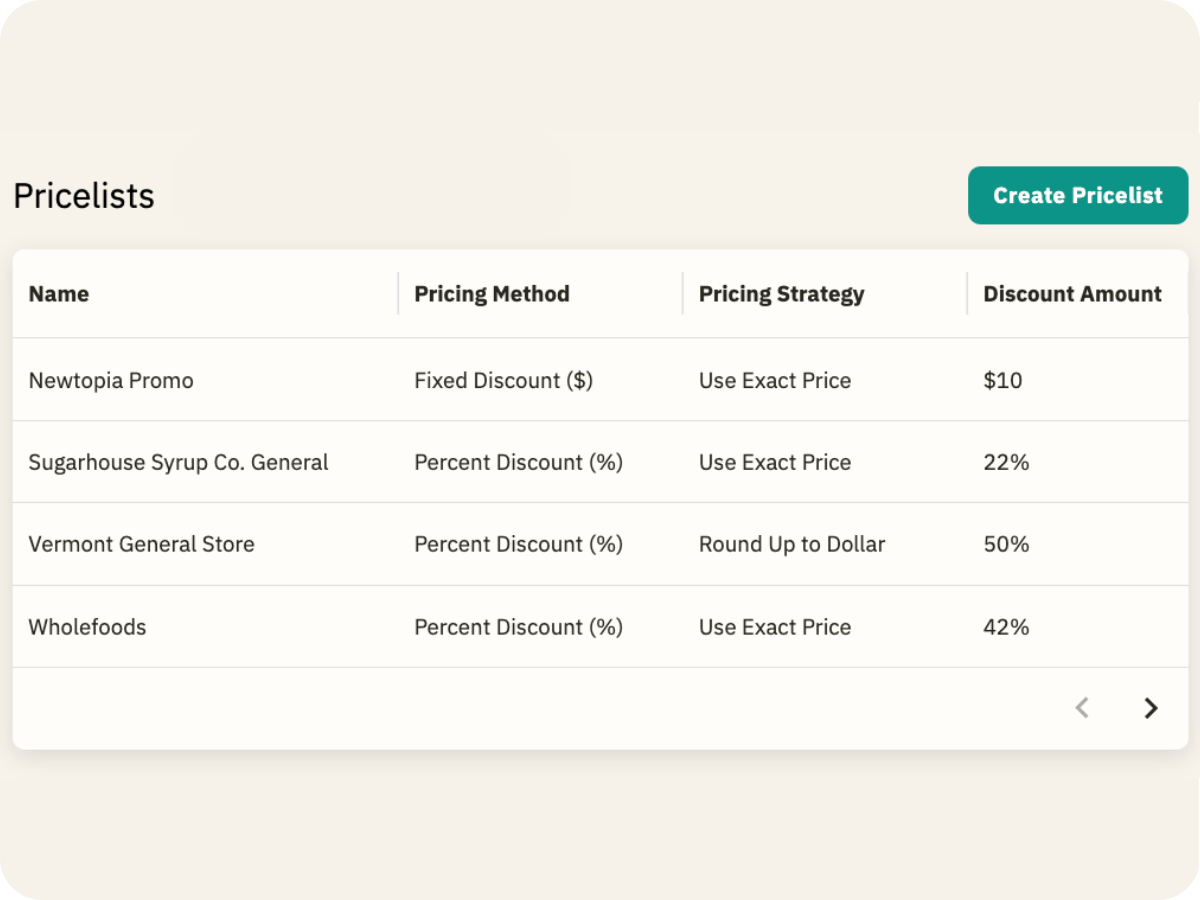Open the Newtopia Promo pricelist

[111, 380]
